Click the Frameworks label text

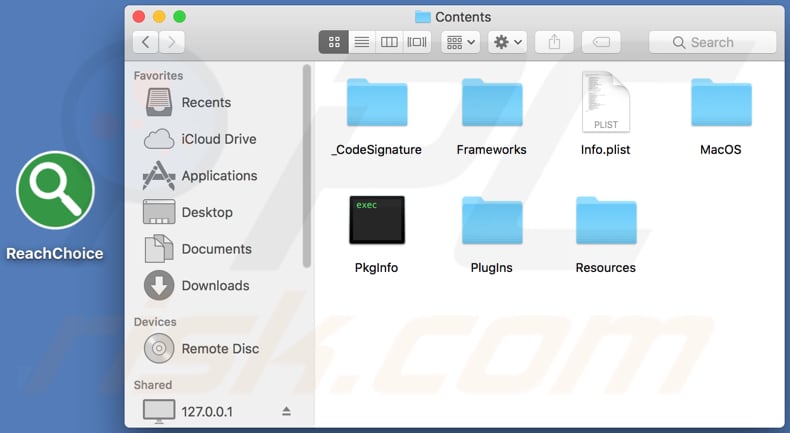click(x=492, y=149)
